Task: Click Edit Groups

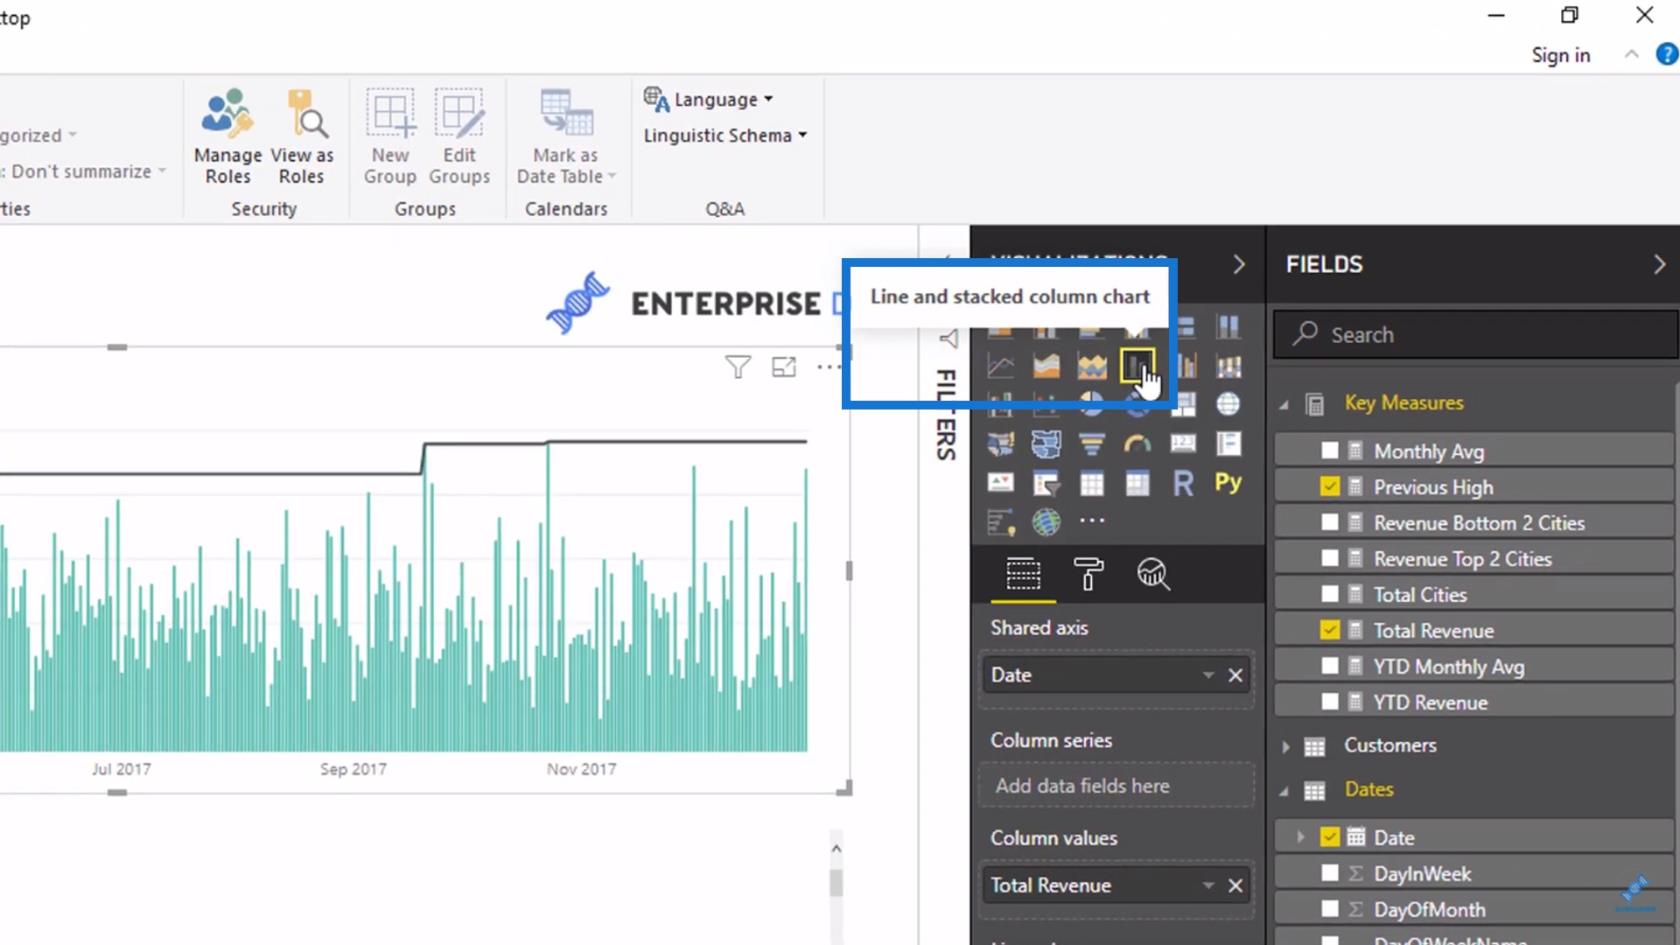Action: 460,137
